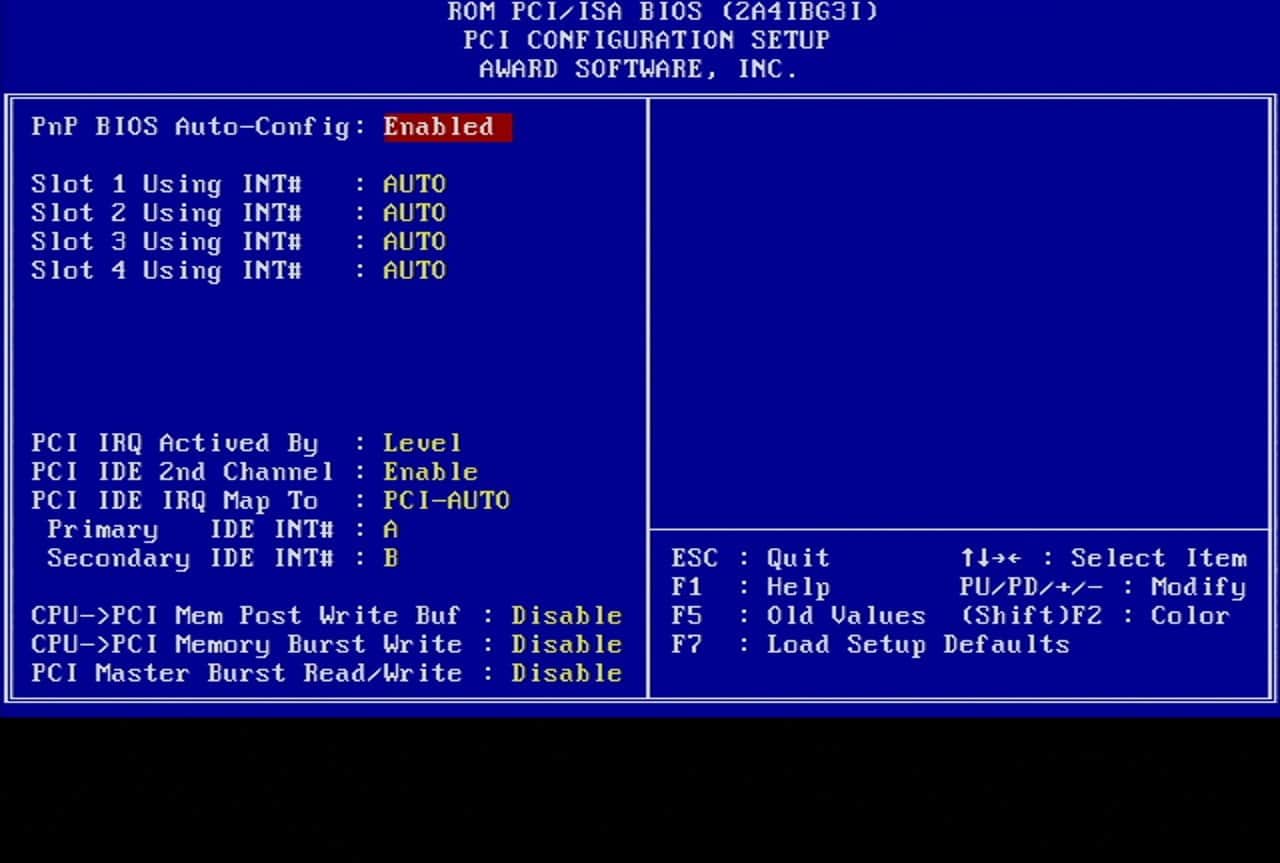Screen dimensions: 1280x863
Task: Select Slot 4 Using INT# AUTO value
Action: click(414, 271)
